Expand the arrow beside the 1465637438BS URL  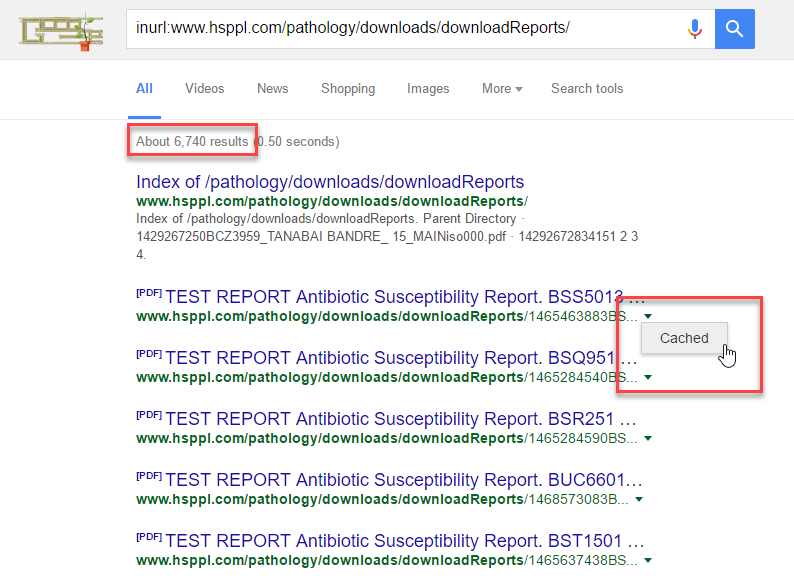point(648,561)
